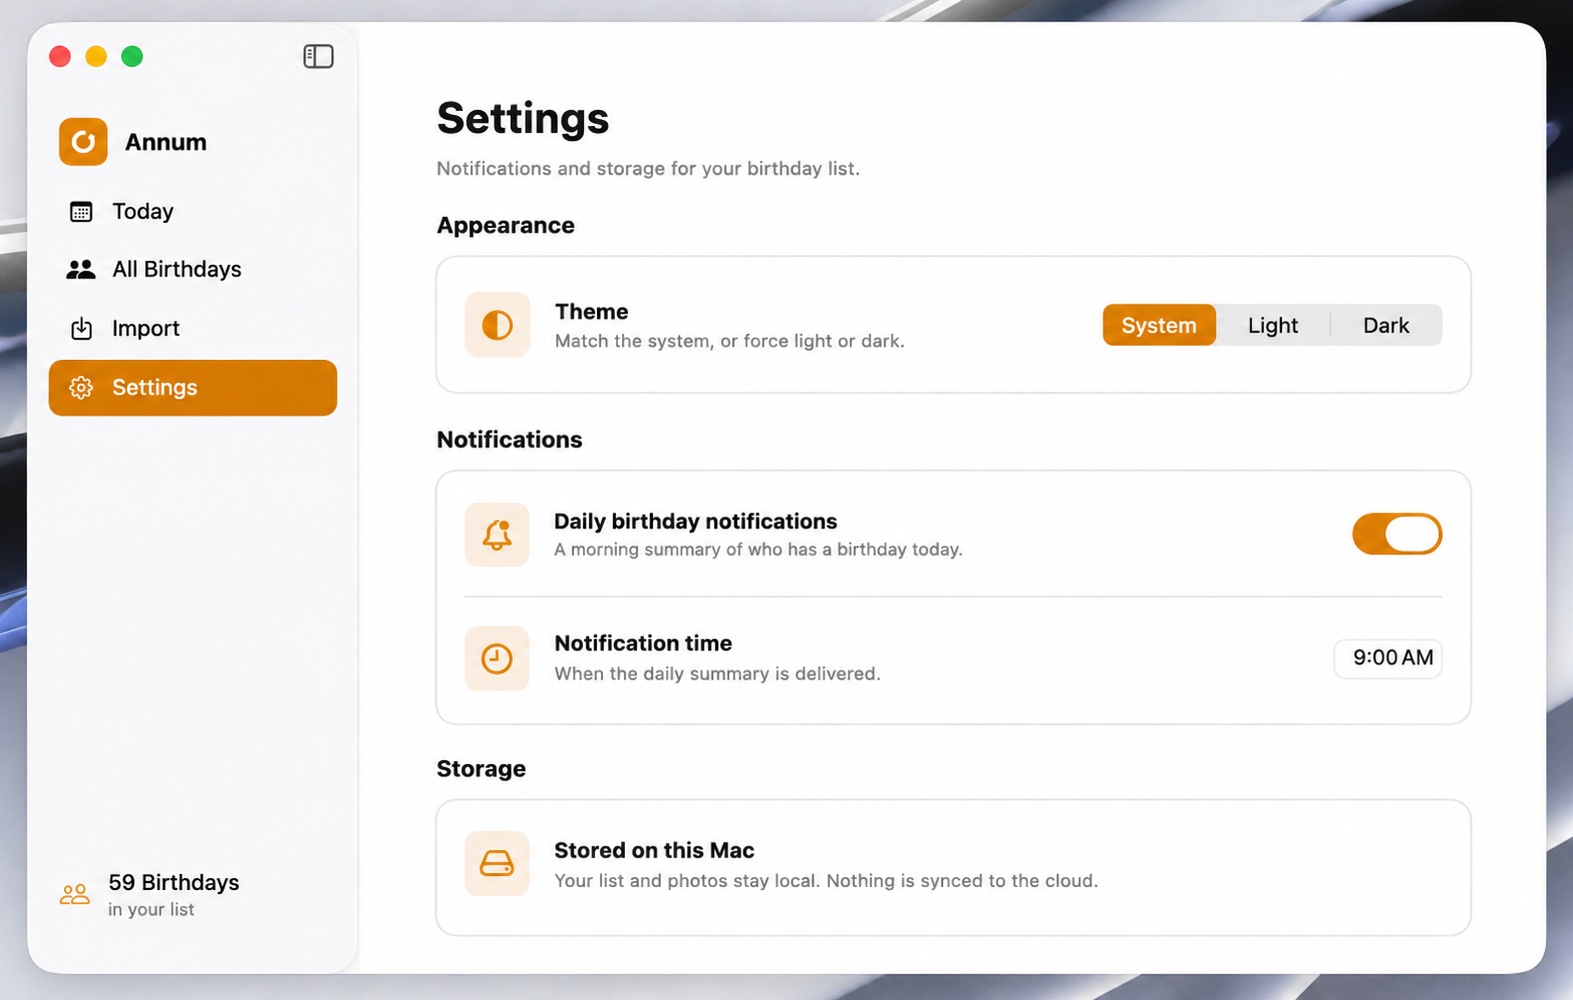Click 'When the daily summary is delivered.' text

click(x=718, y=673)
